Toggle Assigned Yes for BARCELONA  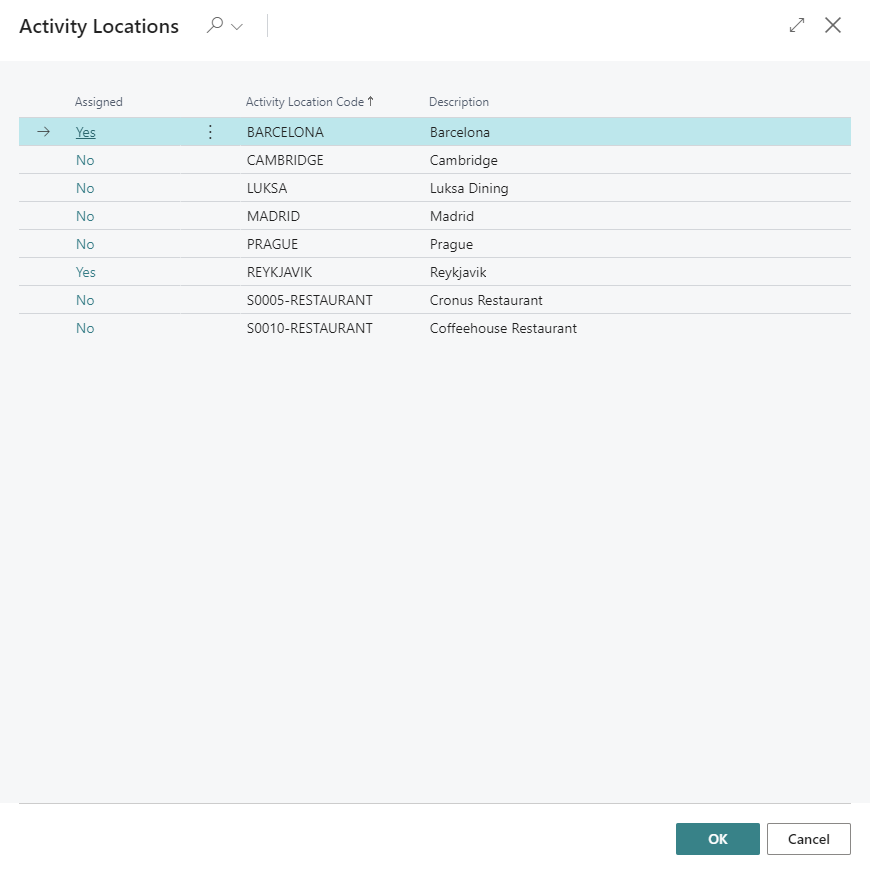coord(86,132)
